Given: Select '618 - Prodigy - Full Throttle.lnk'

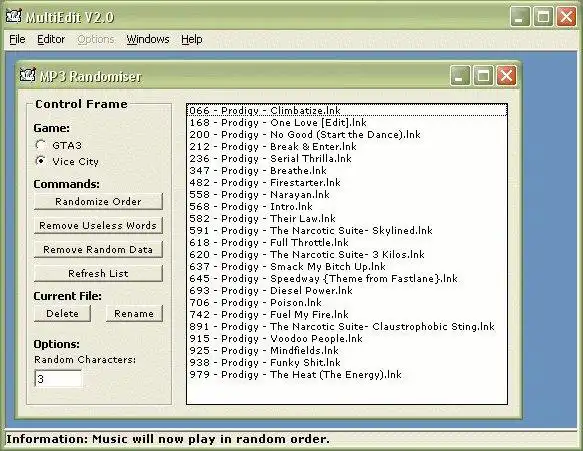Looking at the screenshot, I should 347,242.
